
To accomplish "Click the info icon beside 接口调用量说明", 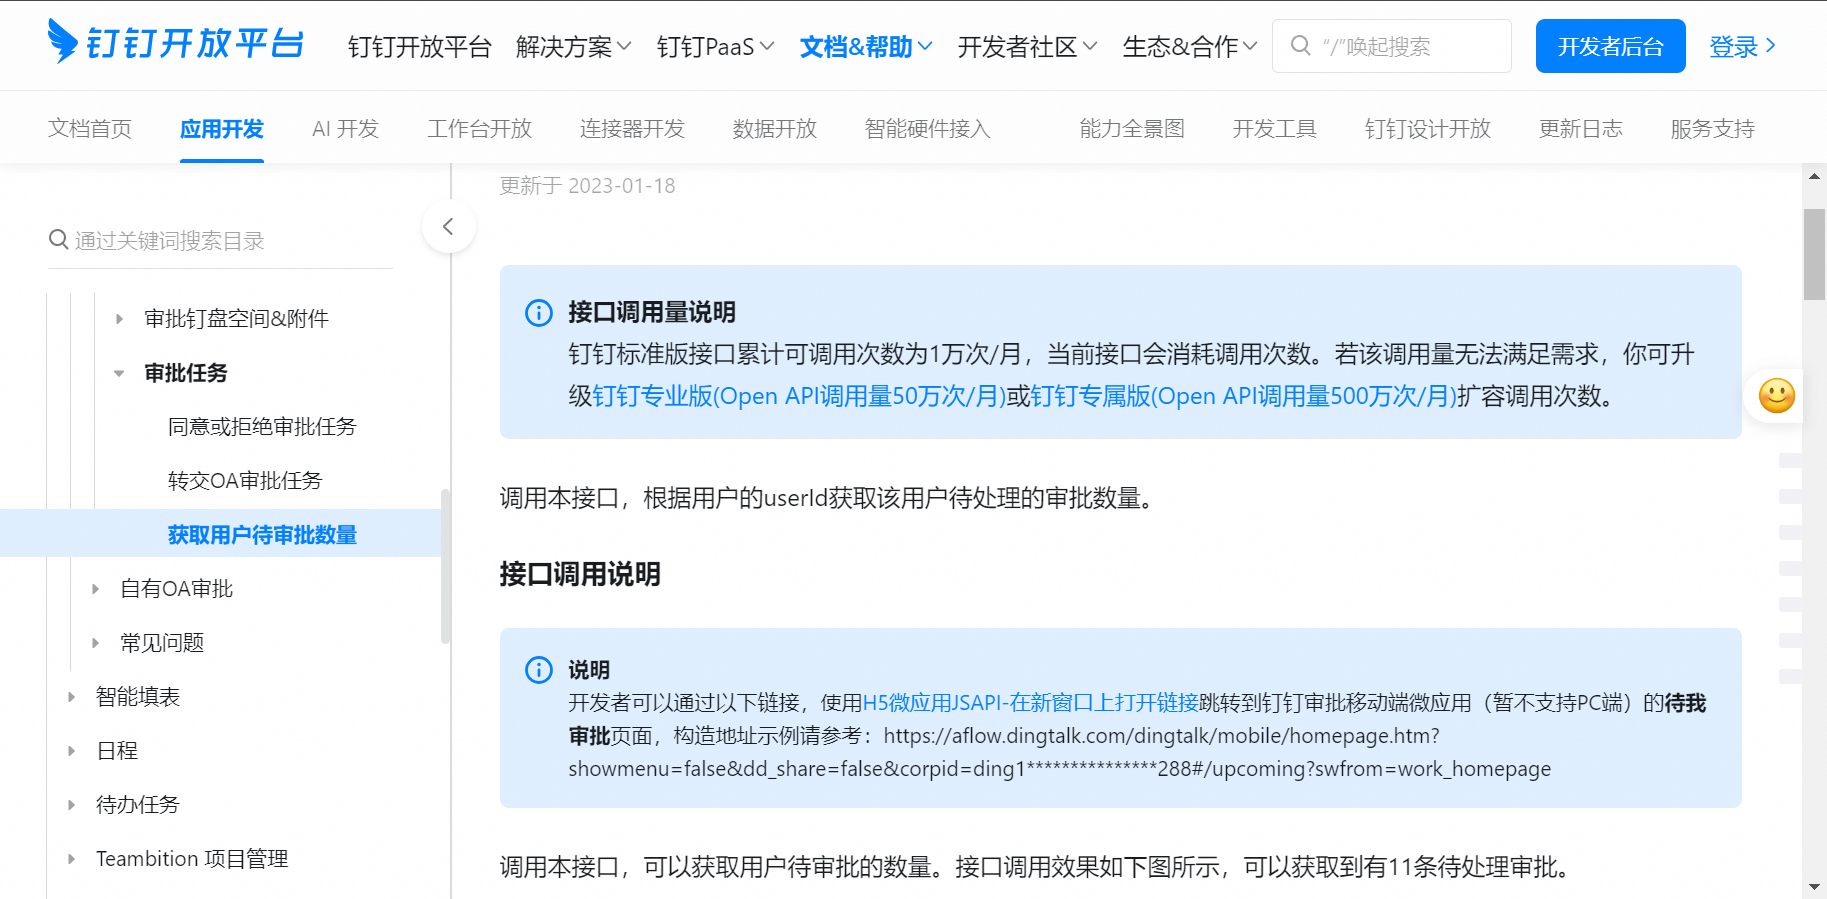I will (539, 313).
